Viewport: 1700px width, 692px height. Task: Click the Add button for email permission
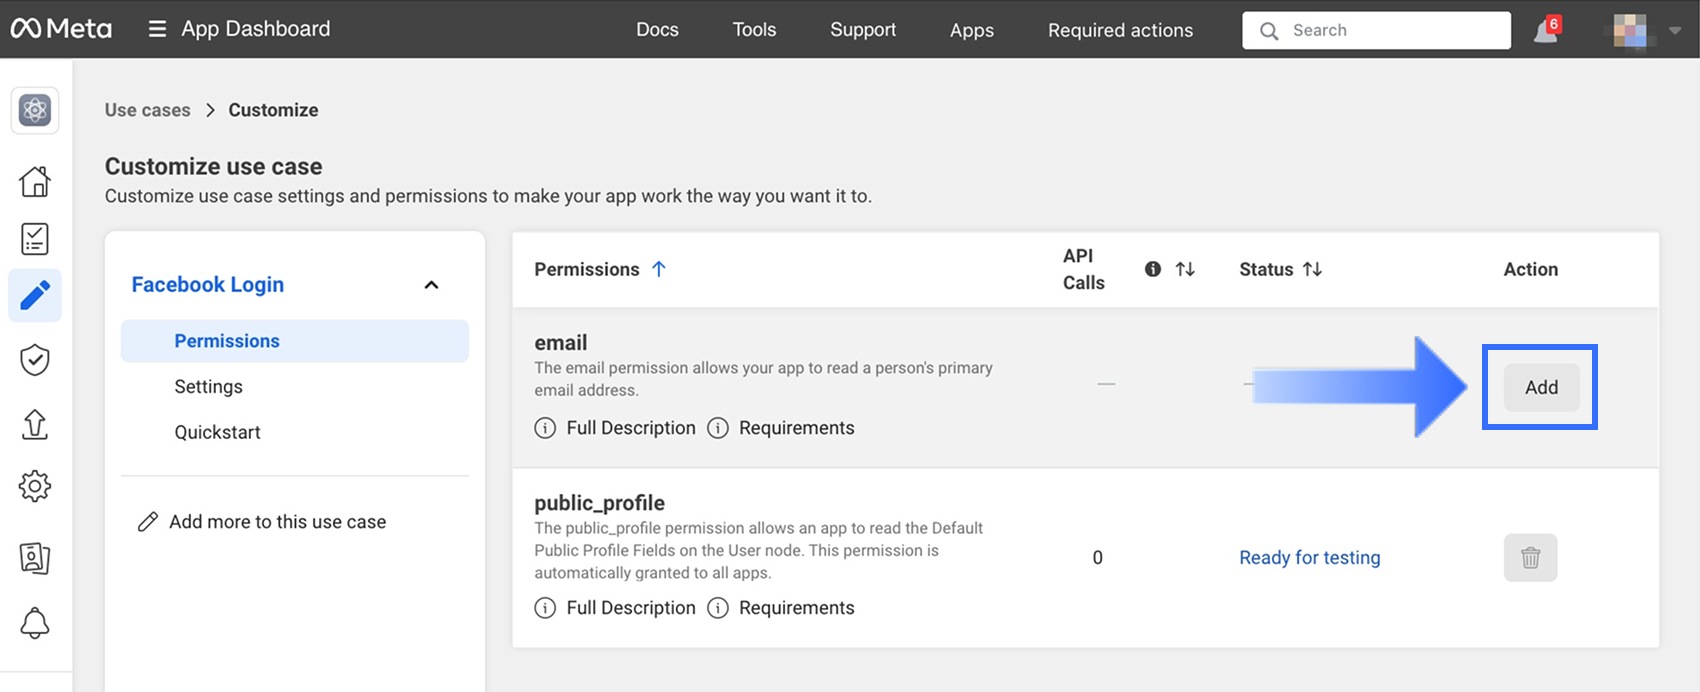[1541, 388]
